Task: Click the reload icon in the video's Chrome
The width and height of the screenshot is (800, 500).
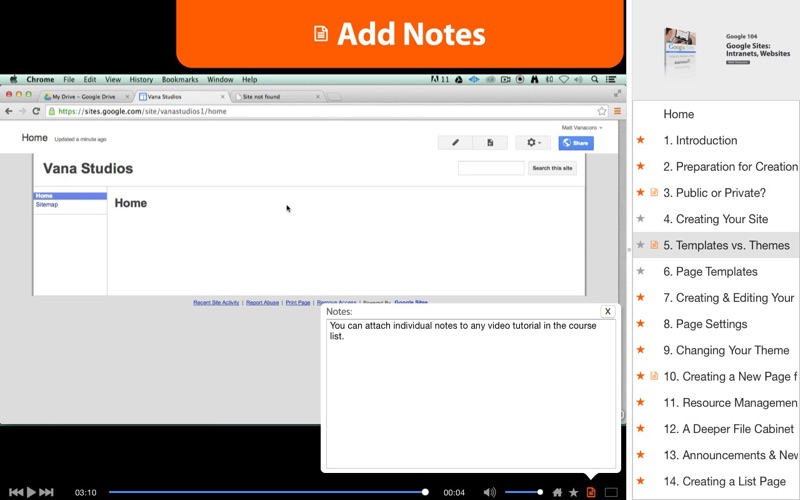Action: pos(36,111)
